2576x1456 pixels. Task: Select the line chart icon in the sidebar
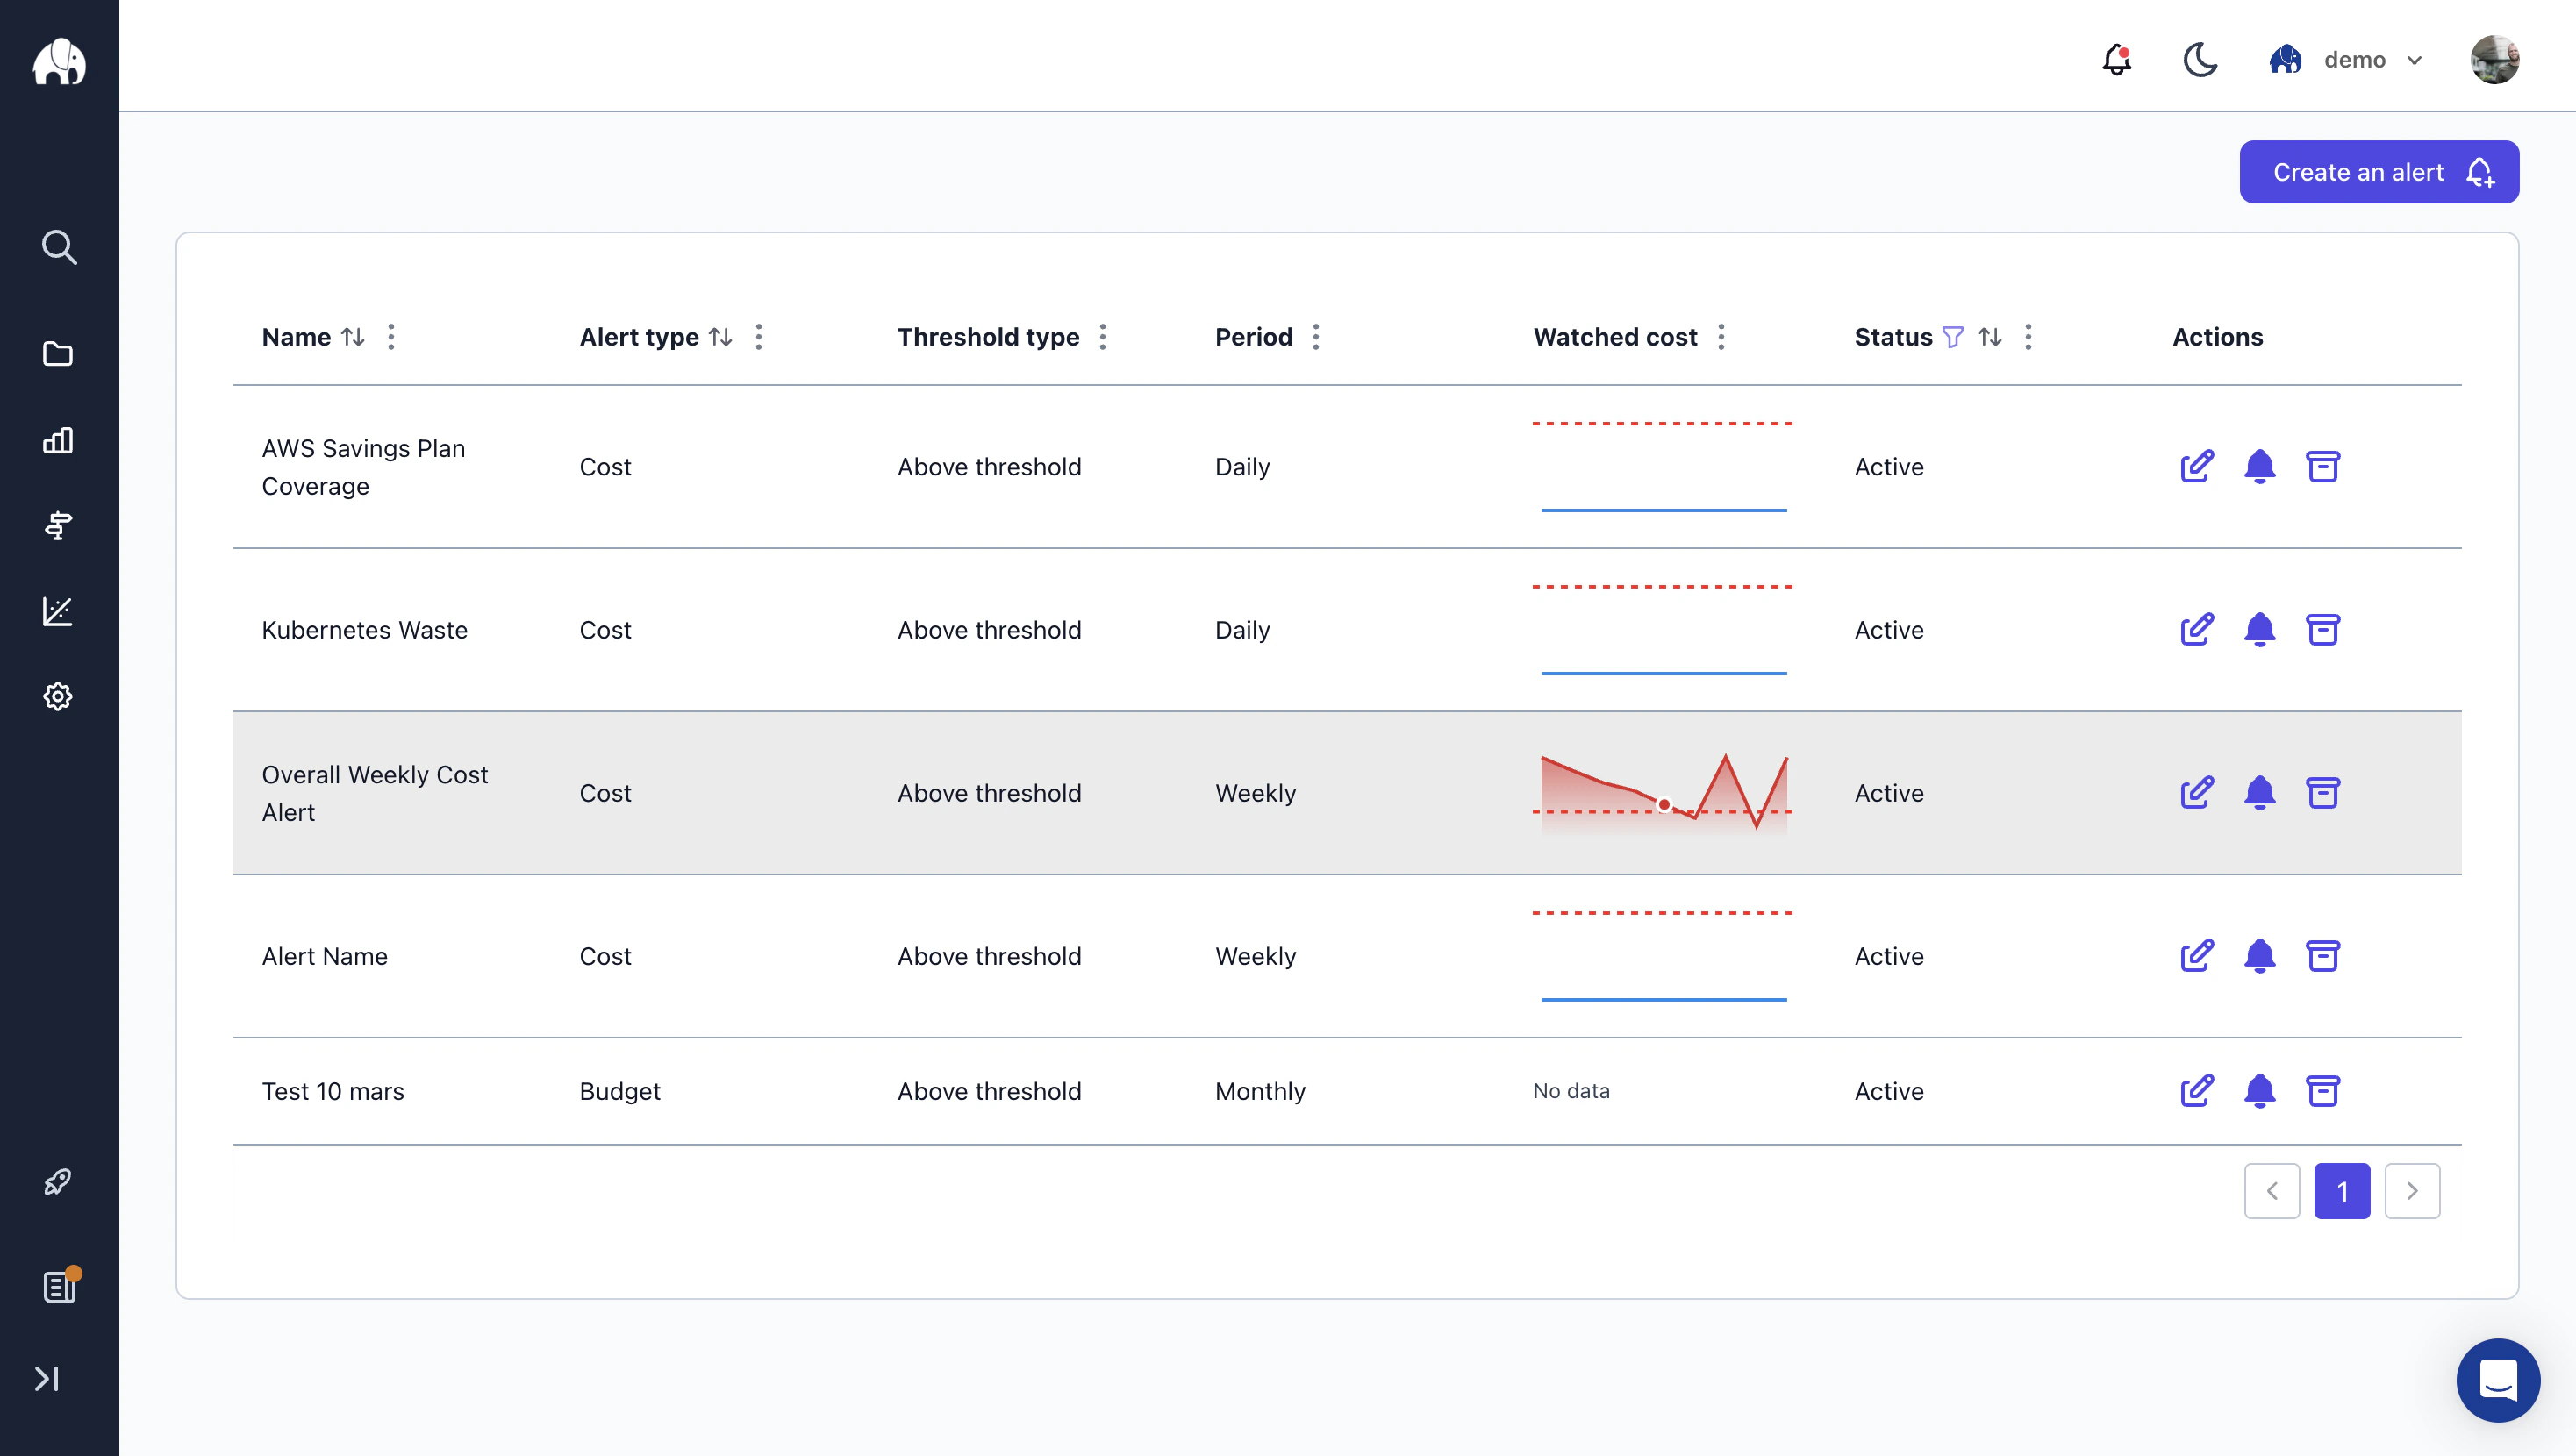click(x=57, y=611)
